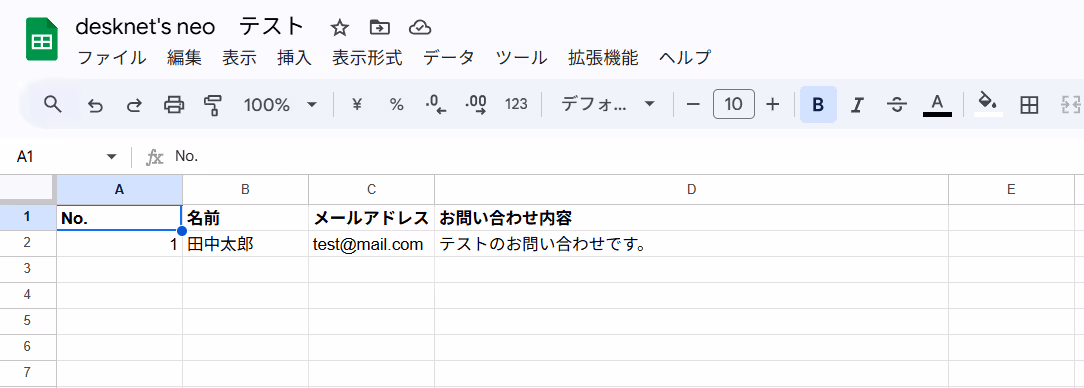Open the Google Sheets home icon
This screenshot has width=1084, height=388.
click(41, 40)
